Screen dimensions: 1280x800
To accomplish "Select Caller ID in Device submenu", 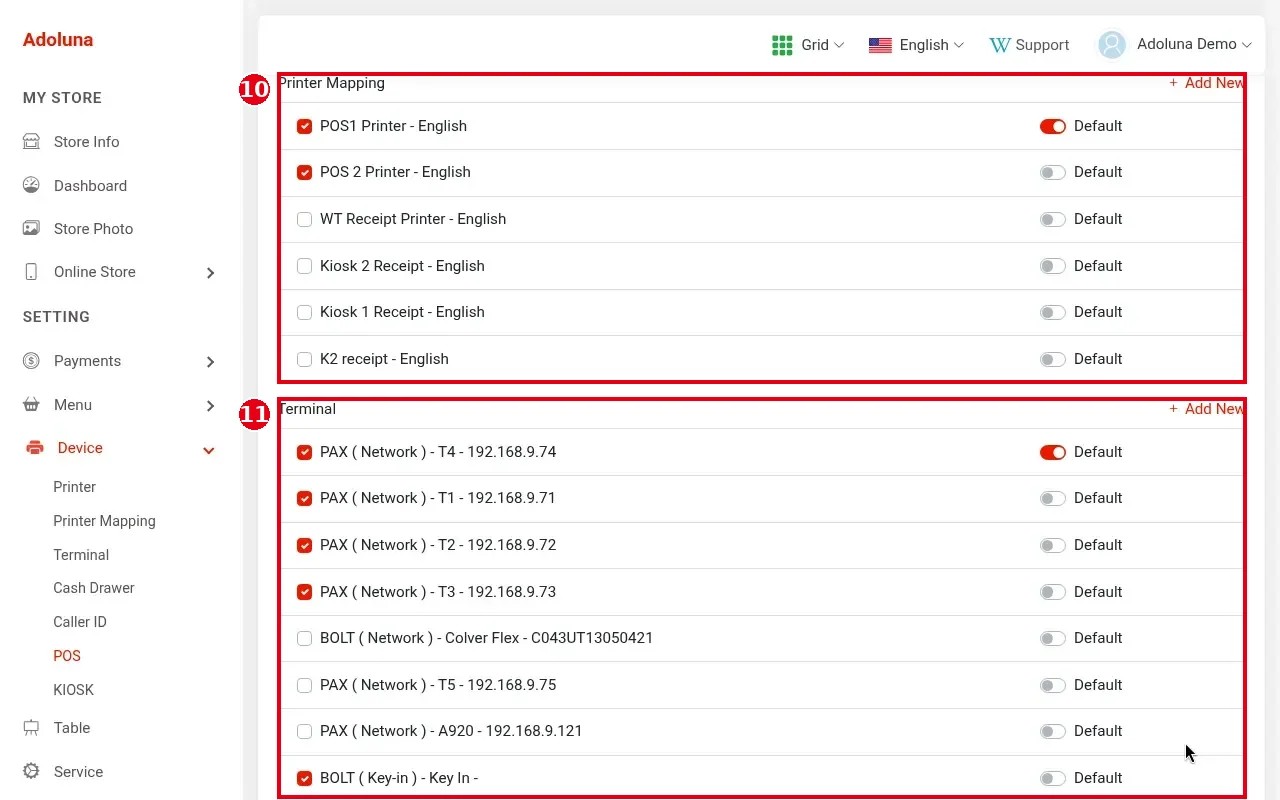I will [80, 622].
